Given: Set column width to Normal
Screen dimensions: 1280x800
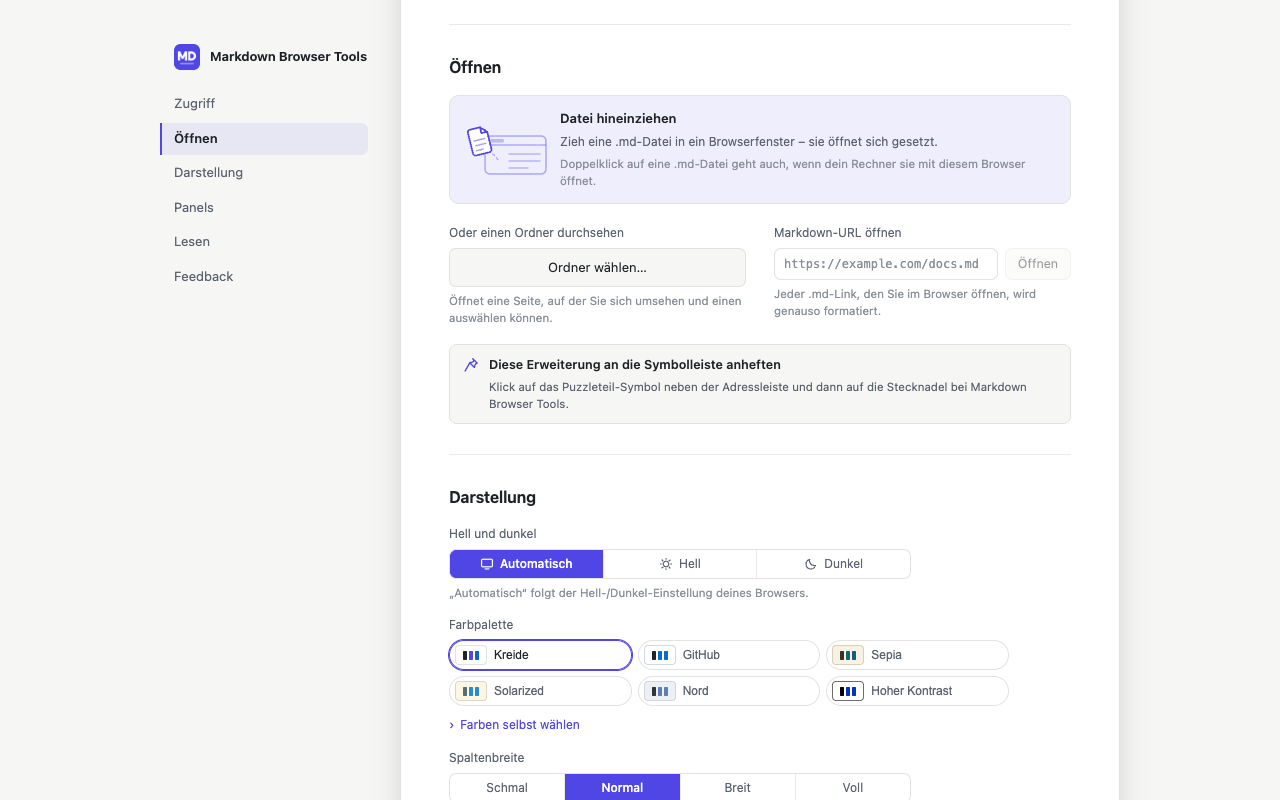Looking at the screenshot, I should coord(622,787).
